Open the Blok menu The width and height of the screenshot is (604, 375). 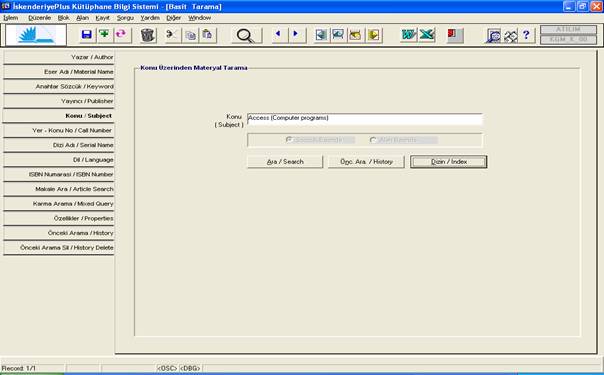pyautogui.click(x=64, y=18)
